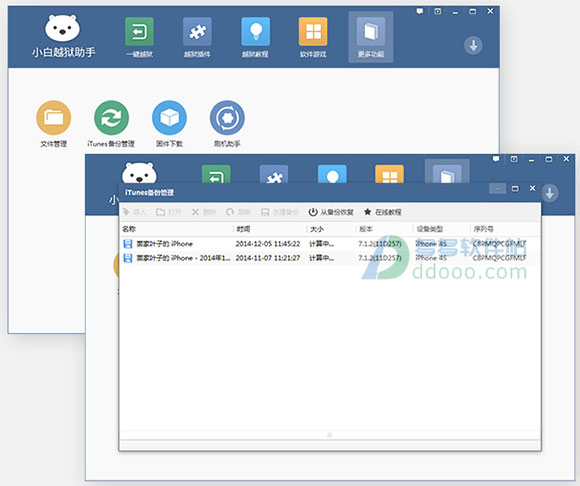Click feedback speech-bubble icon in front window
The width and height of the screenshot is (580, 486).
(496, 159)
